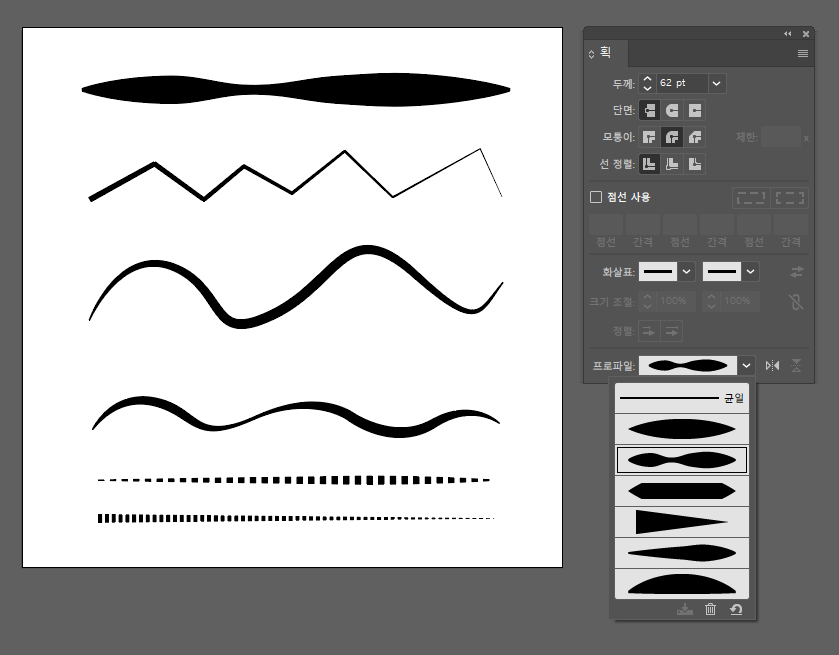Open the end arrowhead dropdown

click(x=750, y=271)
